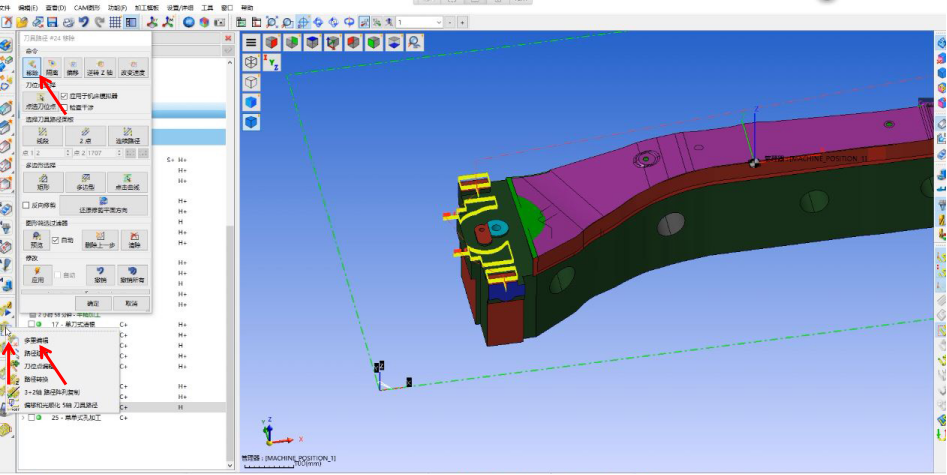
Task: Click the 偏移 (offset) command button
Action: (x=72, y=67)
